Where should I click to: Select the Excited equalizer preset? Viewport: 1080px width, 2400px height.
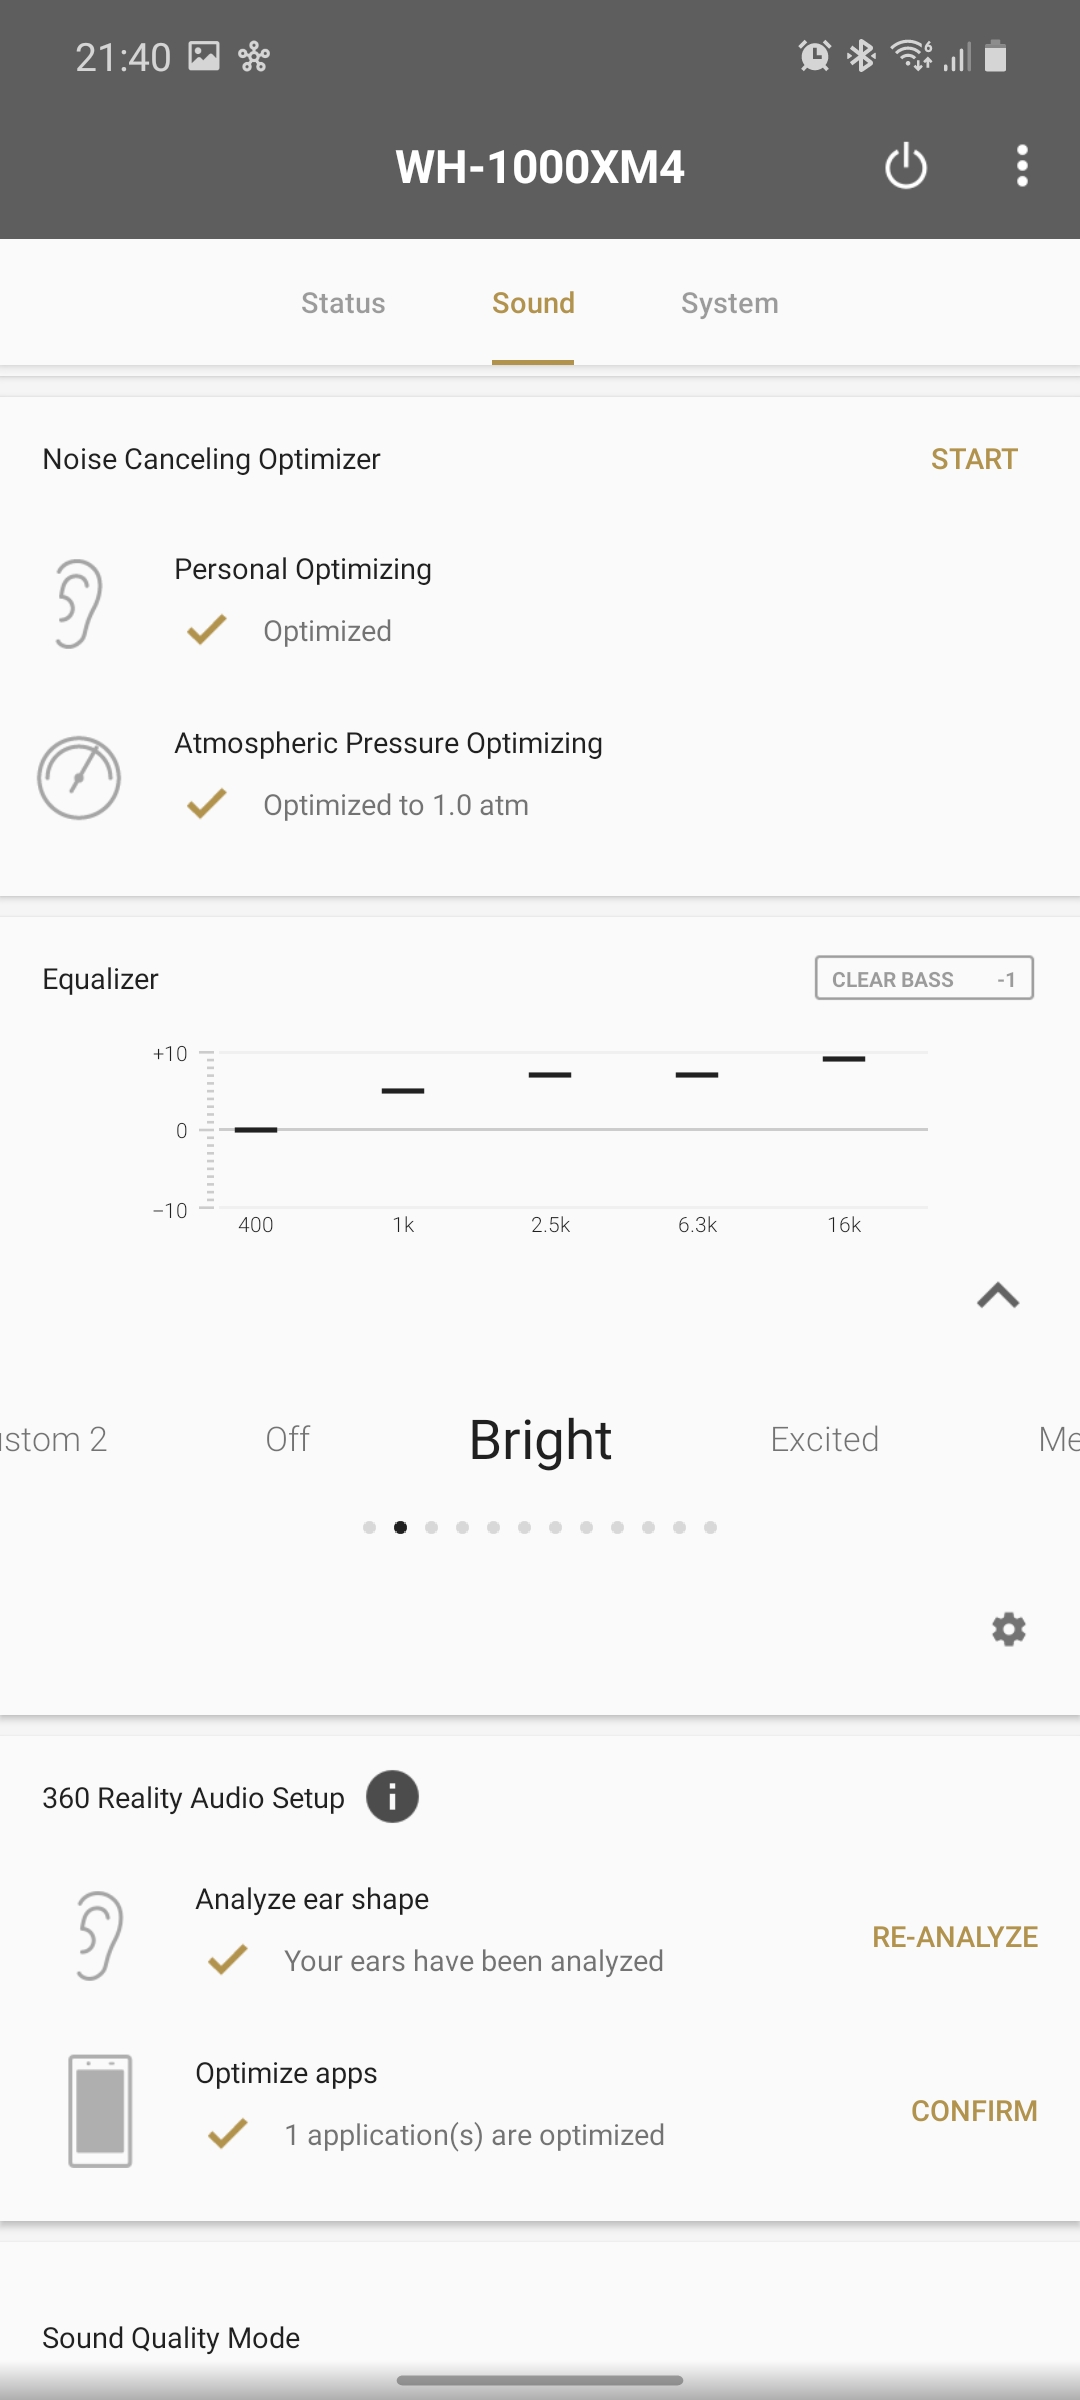824,1439
